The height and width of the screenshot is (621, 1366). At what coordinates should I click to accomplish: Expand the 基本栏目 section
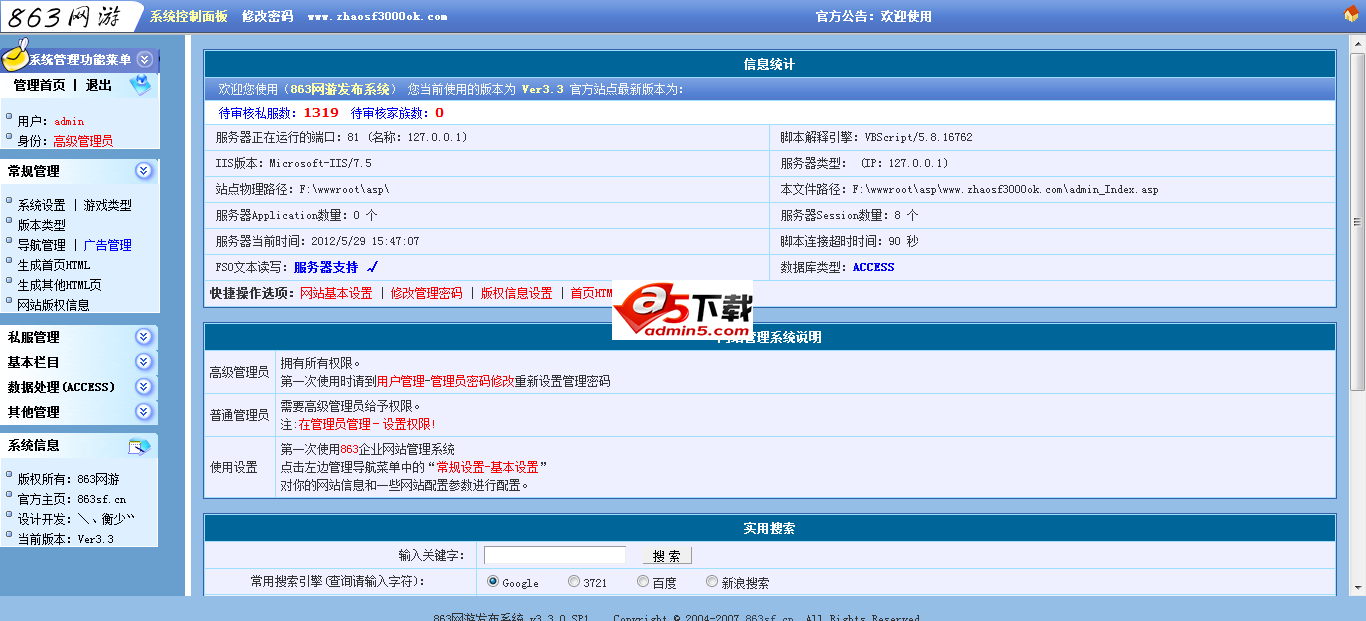point(144,362)
